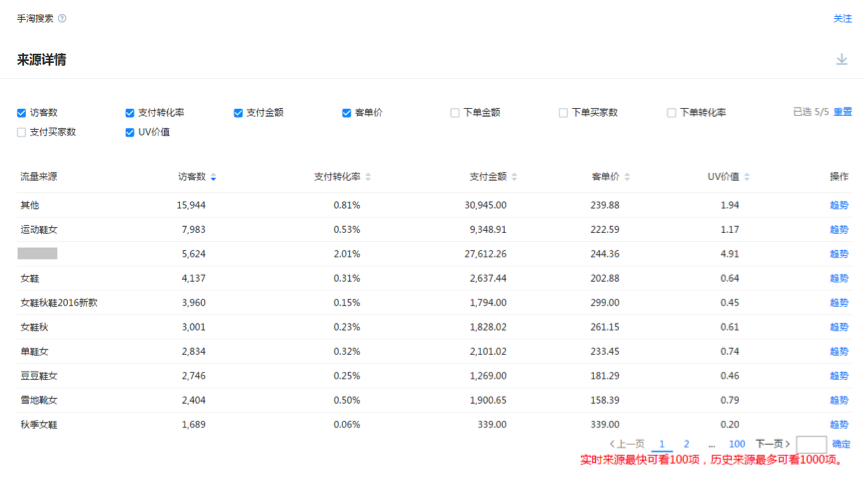Click the help icon next to 手淘搜索
This screenshot has width=865, height=479.
coord(62,19)
